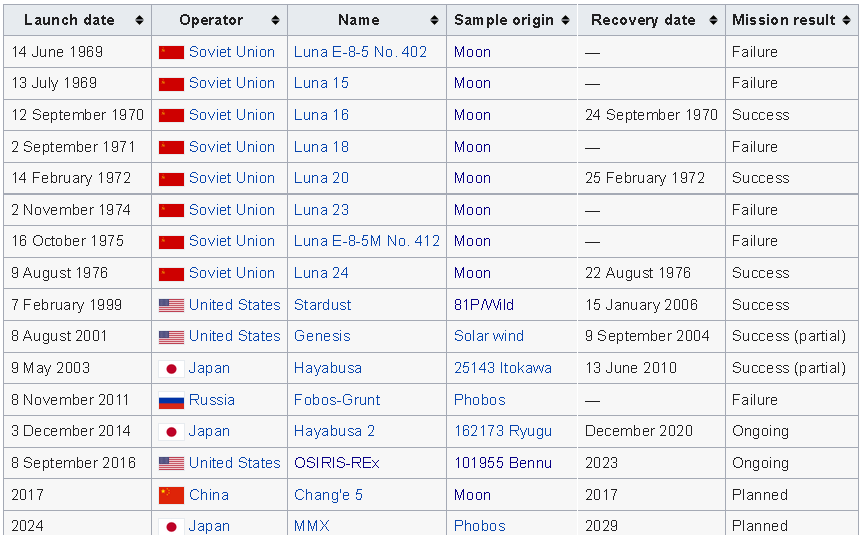Select the '13 June 2010' recovery date

[631, 367]
